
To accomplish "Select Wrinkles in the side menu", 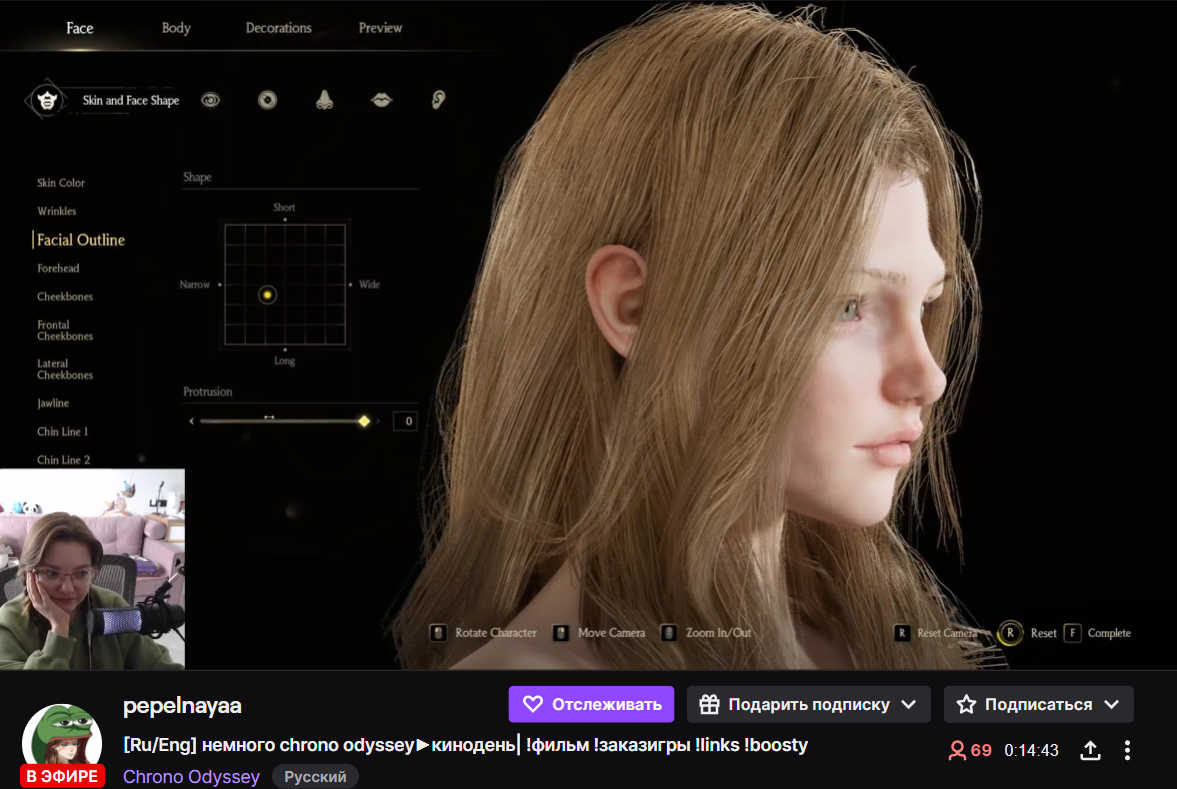I will (56, 211).
